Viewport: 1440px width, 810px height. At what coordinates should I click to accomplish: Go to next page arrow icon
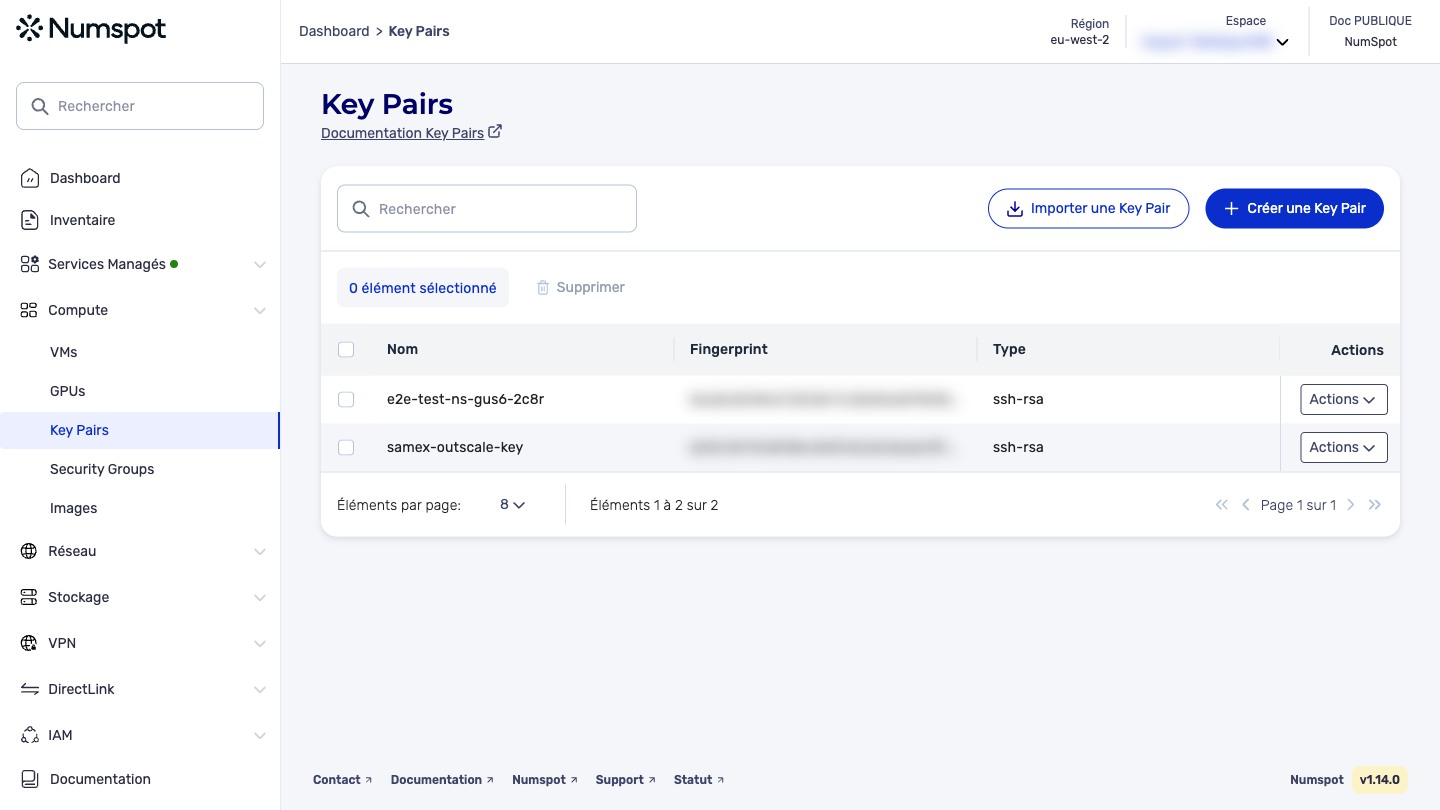tap(1351, 505)
